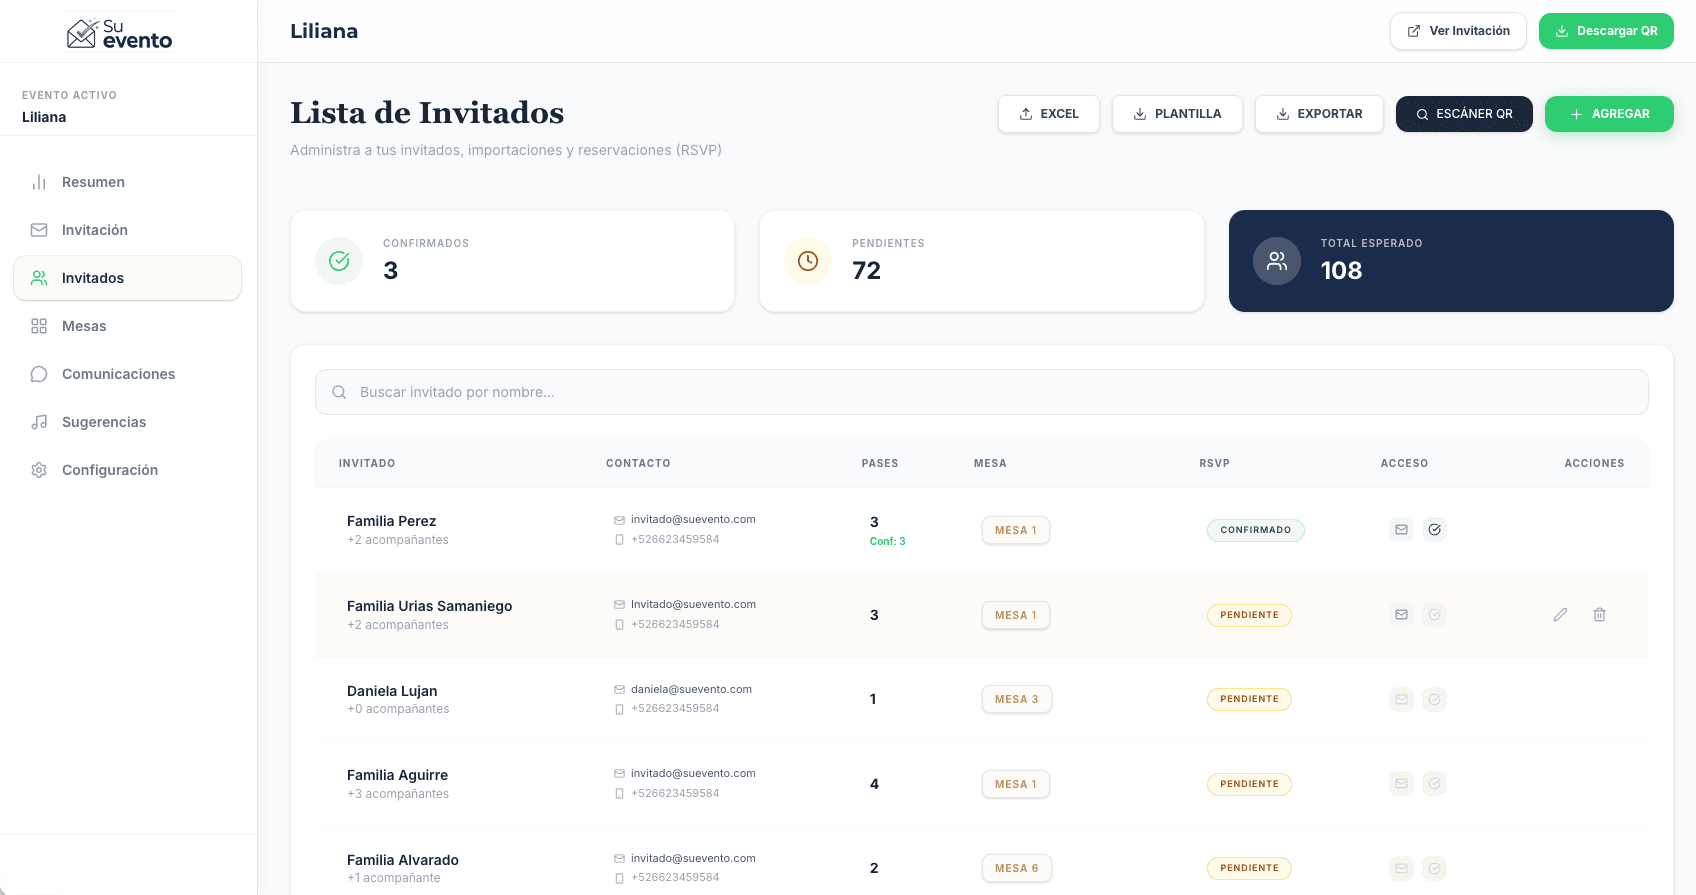Select the Daniela Lujan guest name
Image resolution: width=1696 pixels, height=895 pixels.
(x=392, y=691)
